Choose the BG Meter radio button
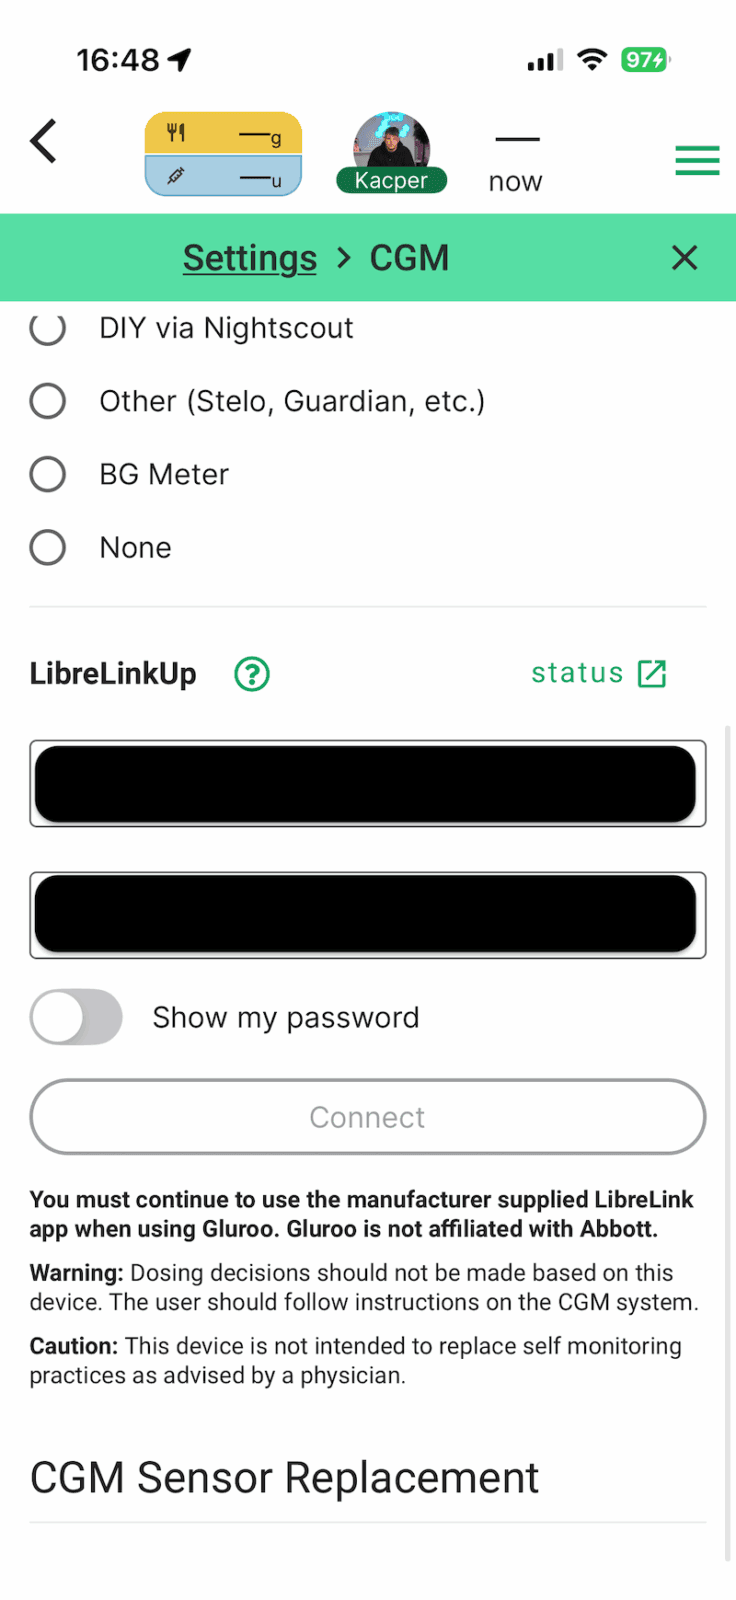Screen dimensions: 736x1600 click(48, 474)
